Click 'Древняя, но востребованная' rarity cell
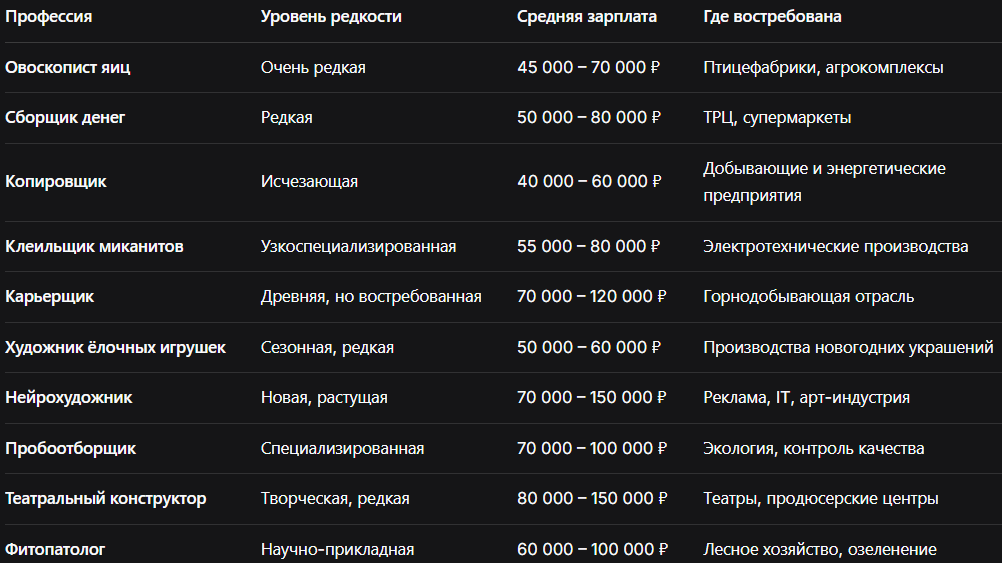 pos(371,297)
